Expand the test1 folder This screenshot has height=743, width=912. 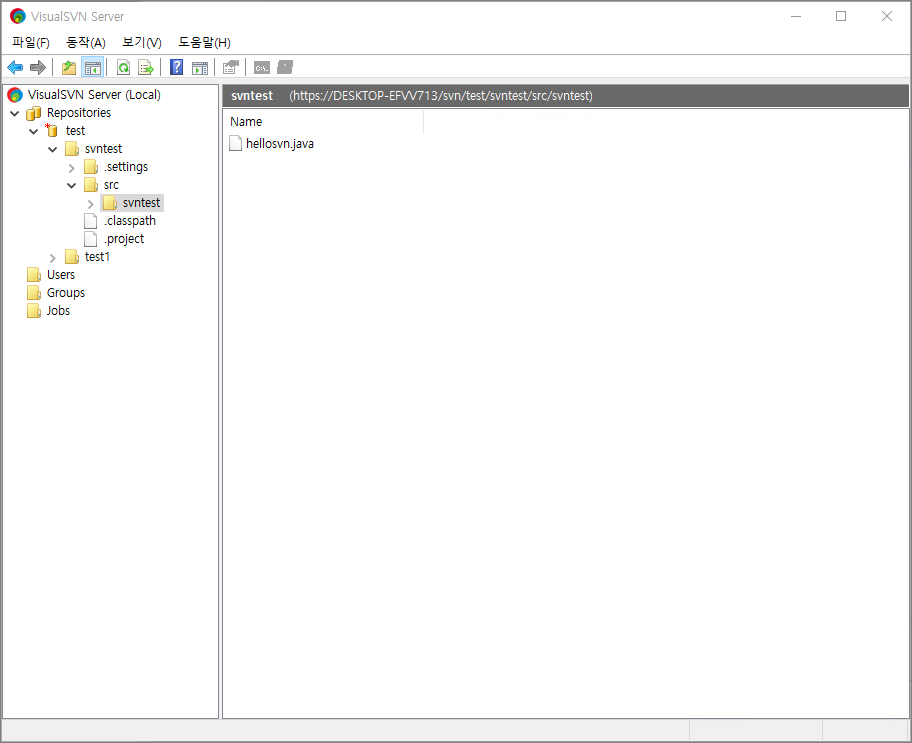point(52,257)
